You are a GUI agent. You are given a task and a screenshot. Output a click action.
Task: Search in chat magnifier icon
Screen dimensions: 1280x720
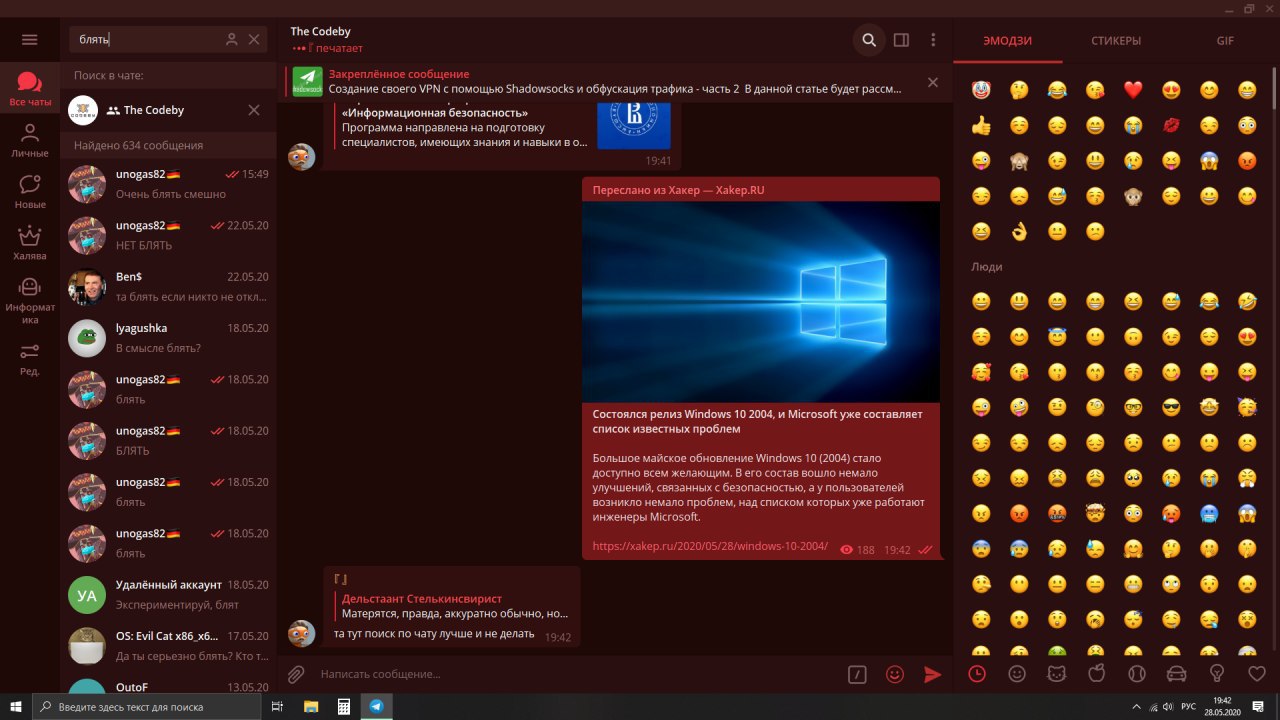[869, 40]
